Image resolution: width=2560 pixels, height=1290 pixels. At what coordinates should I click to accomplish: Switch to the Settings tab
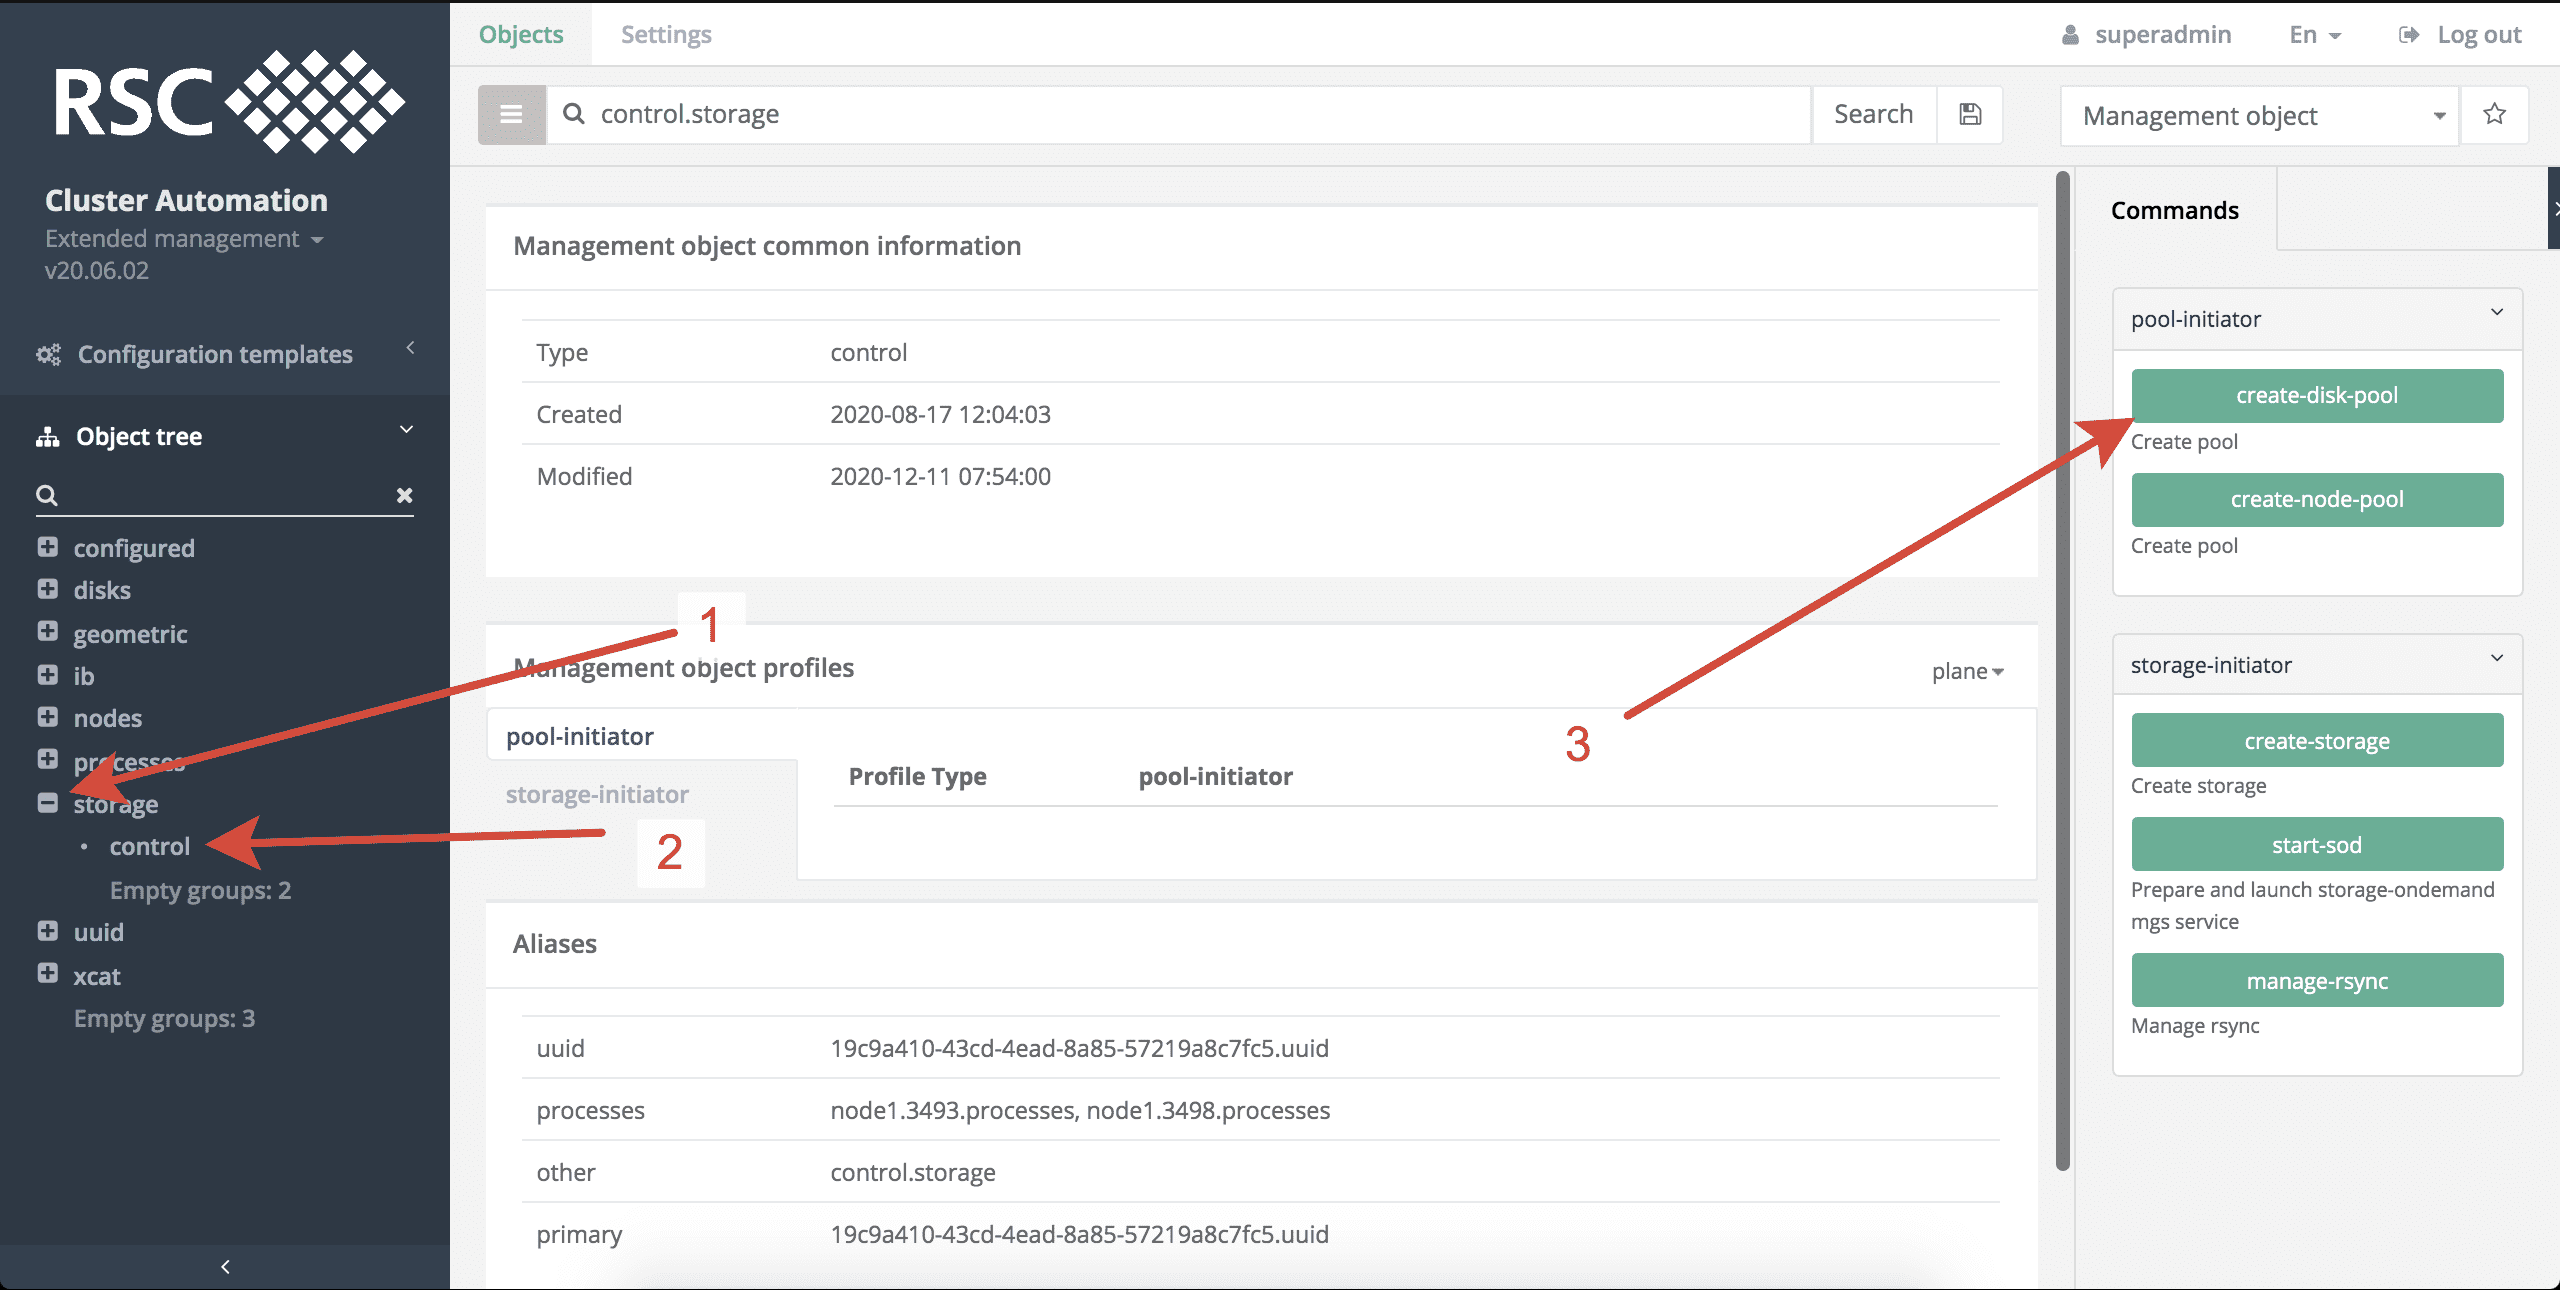pyautogui.click(x=666, y=35)
